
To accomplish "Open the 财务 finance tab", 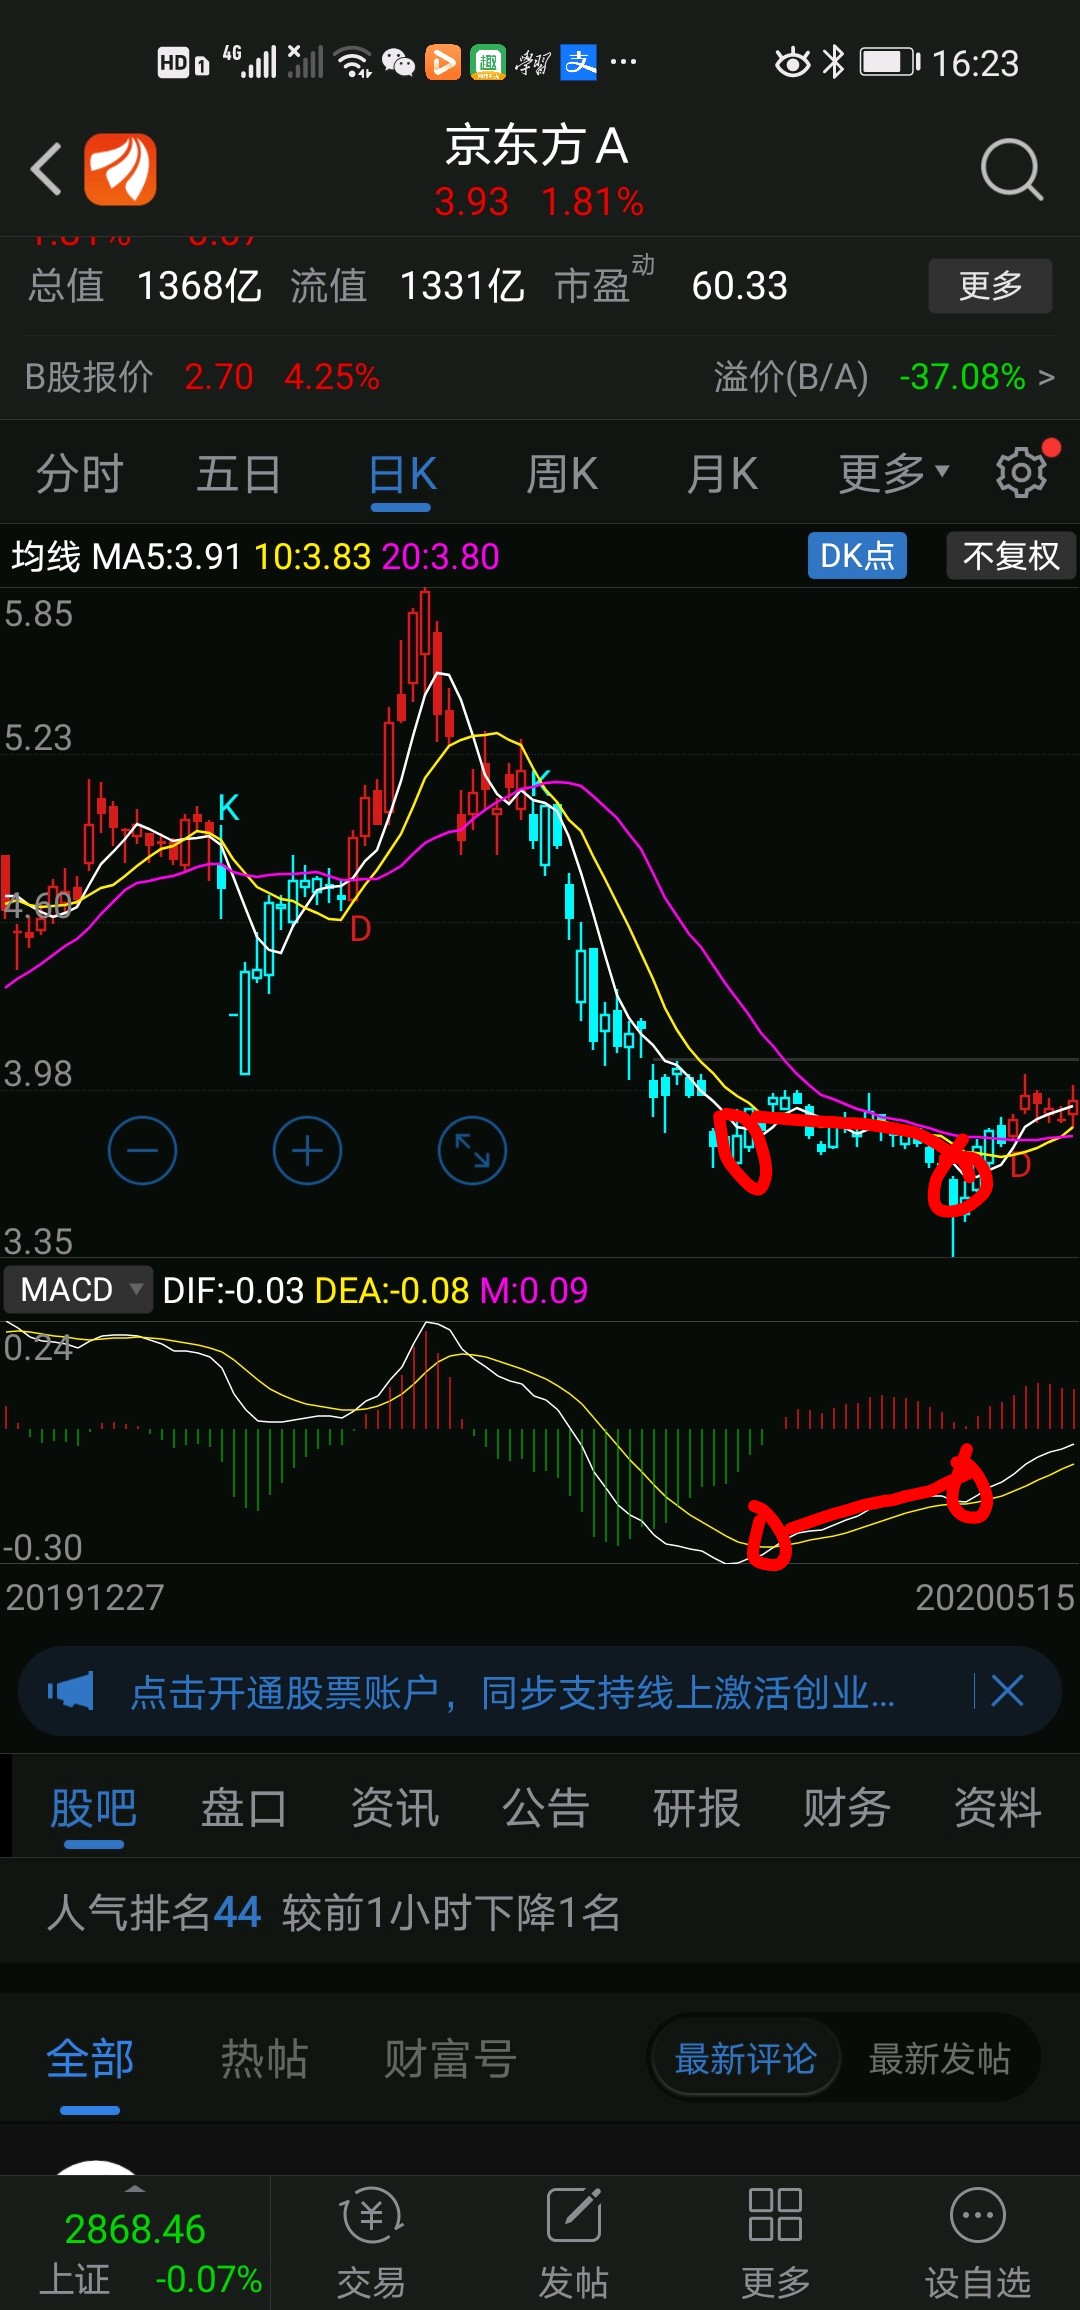I will pos(847,1808).
